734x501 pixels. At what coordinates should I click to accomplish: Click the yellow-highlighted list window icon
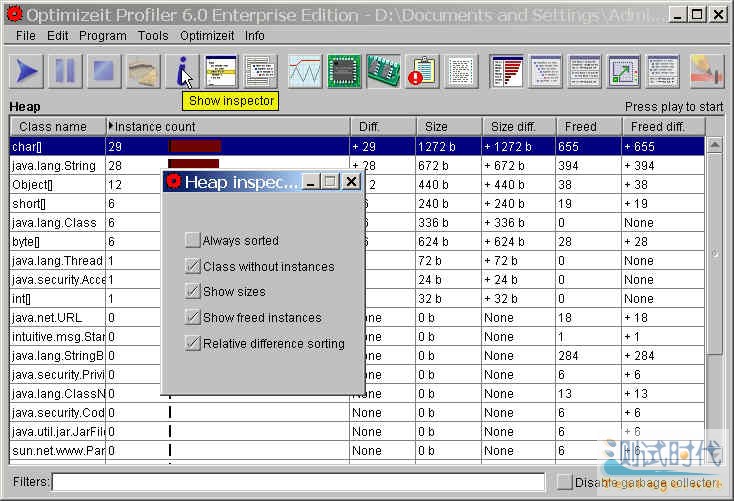221,72
